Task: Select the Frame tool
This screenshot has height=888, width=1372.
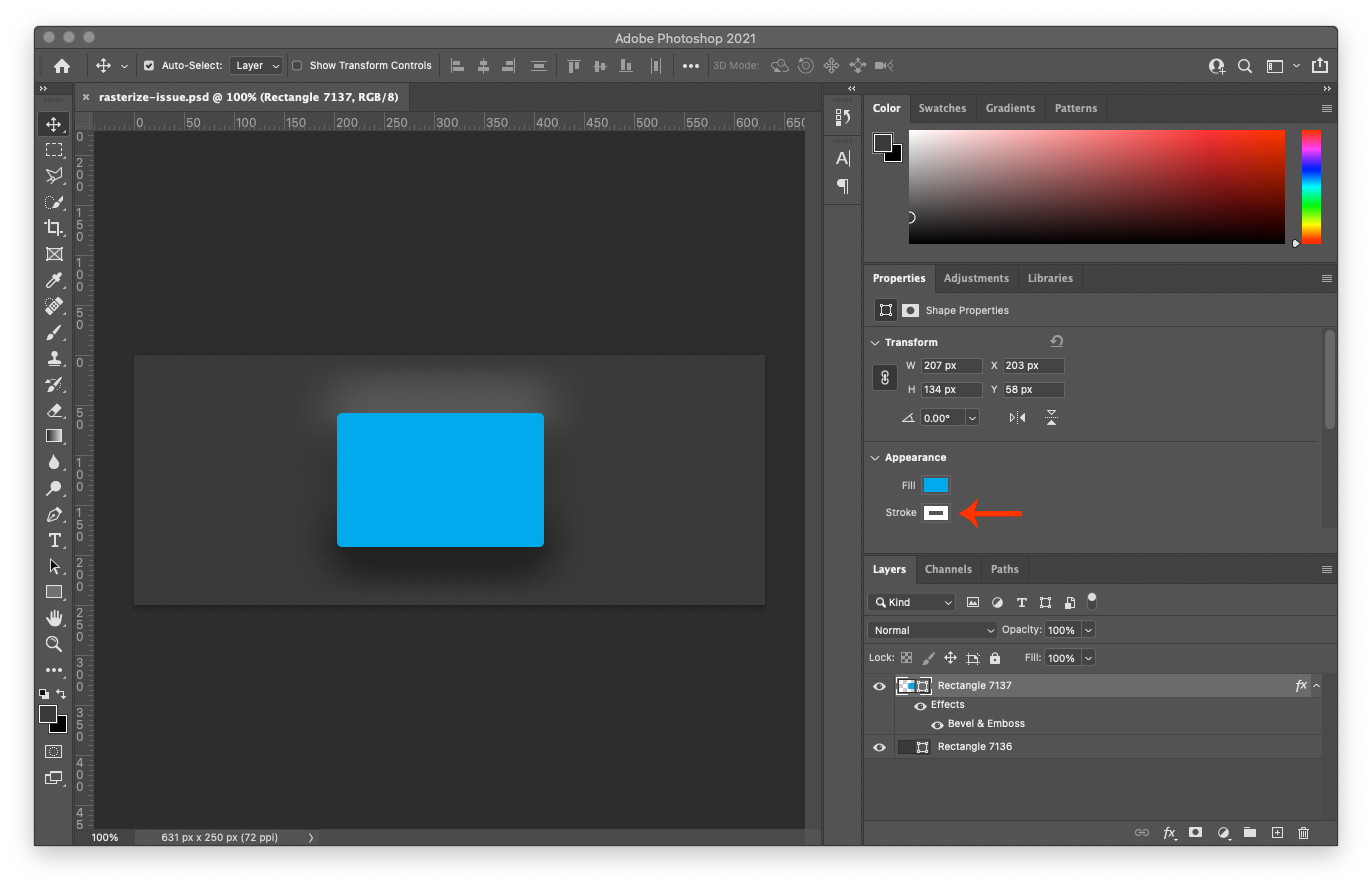Action: point(54,254)
